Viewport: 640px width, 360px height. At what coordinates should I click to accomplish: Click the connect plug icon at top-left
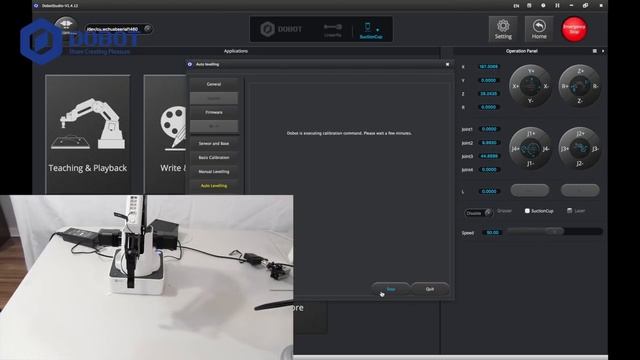point(65,25)
